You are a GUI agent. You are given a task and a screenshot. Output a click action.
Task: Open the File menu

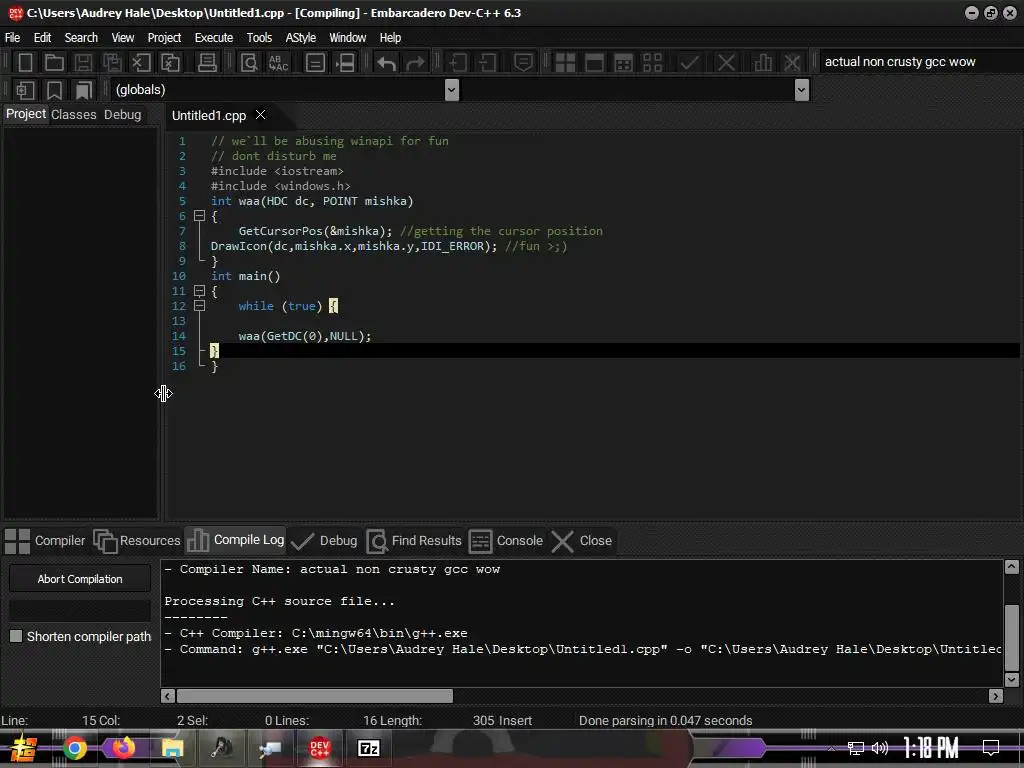(x=12, y=37)
